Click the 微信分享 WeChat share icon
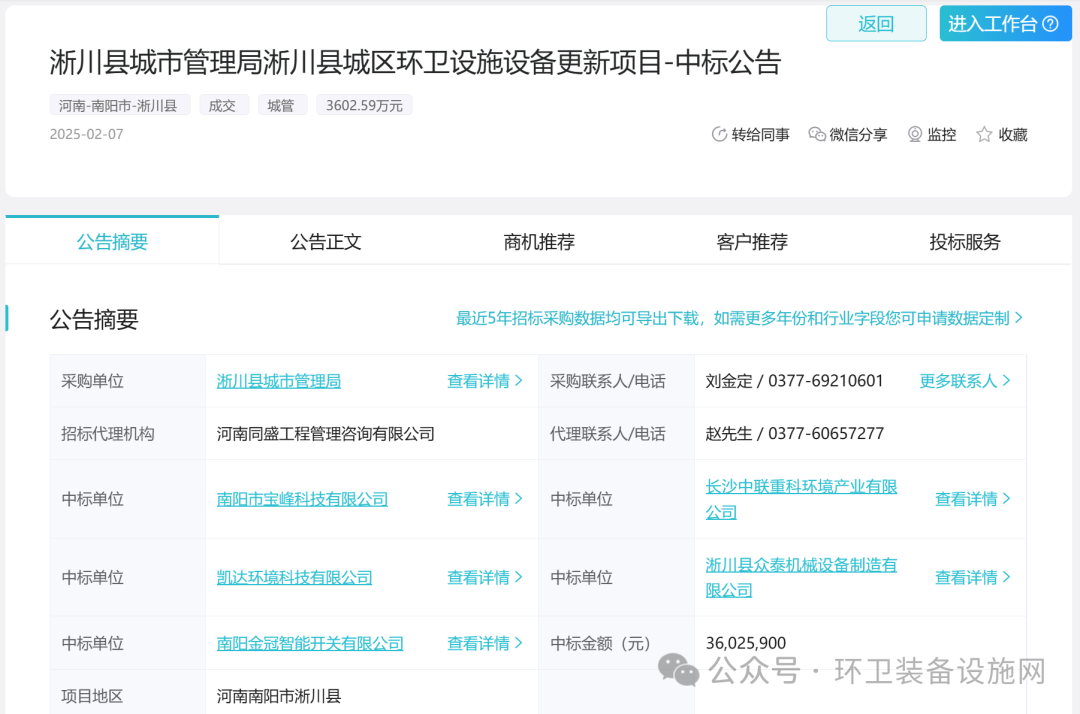Viewport: 1080px width, 714px height. [x=817, y=134]
